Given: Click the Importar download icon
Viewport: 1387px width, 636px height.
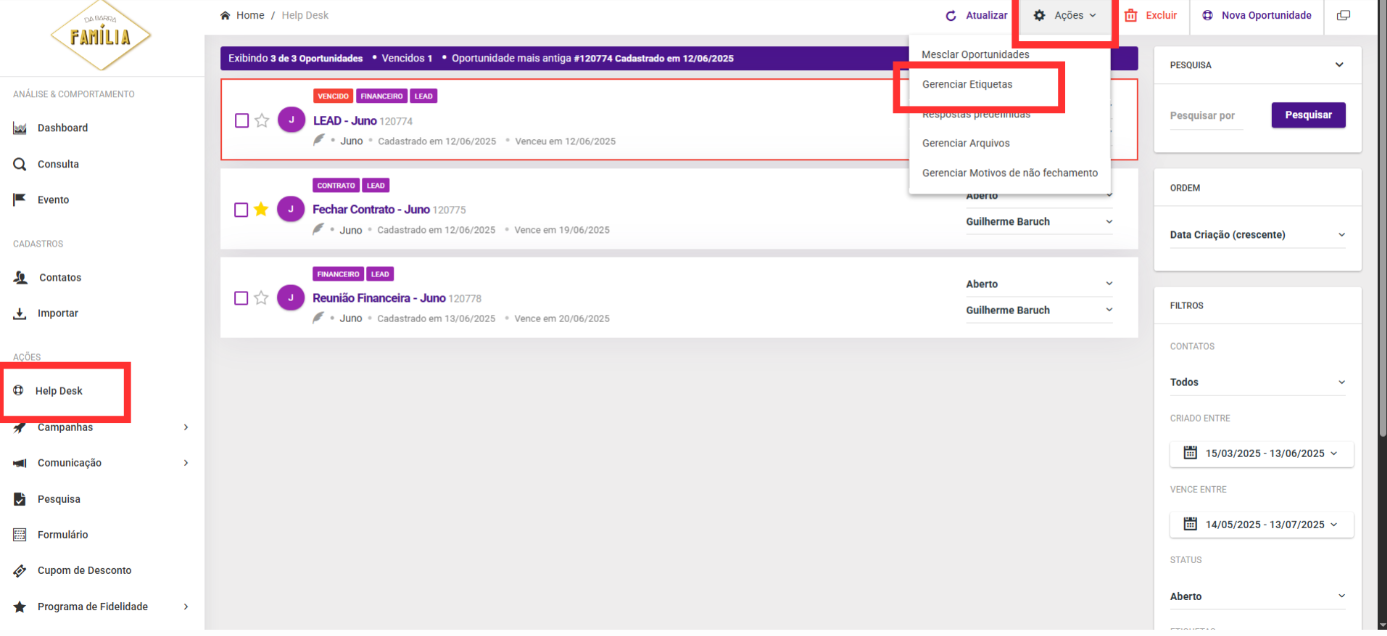Looking at the screenshot, I should click(19, 314).
